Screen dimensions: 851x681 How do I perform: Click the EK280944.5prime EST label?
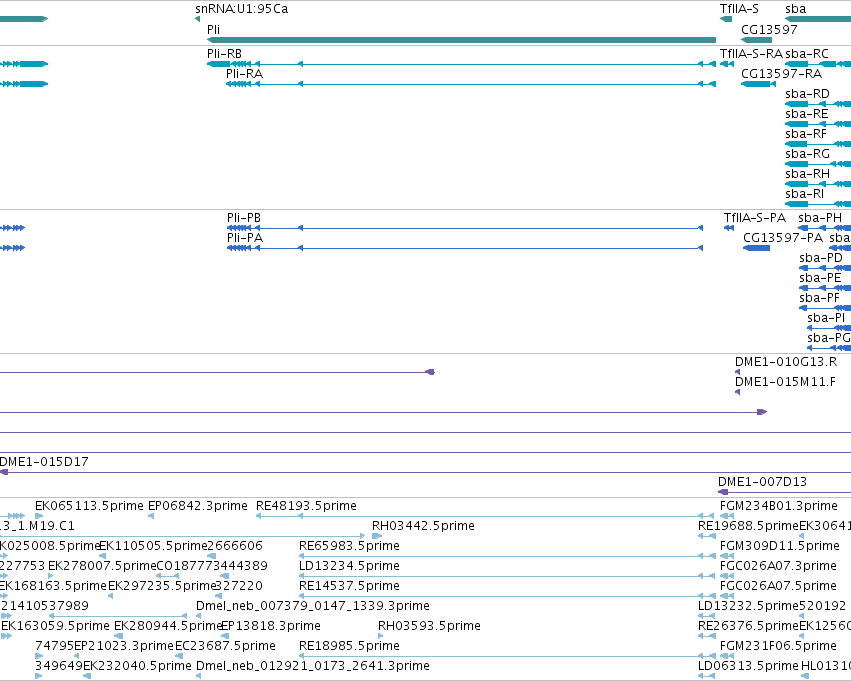(x=168, y=626)
